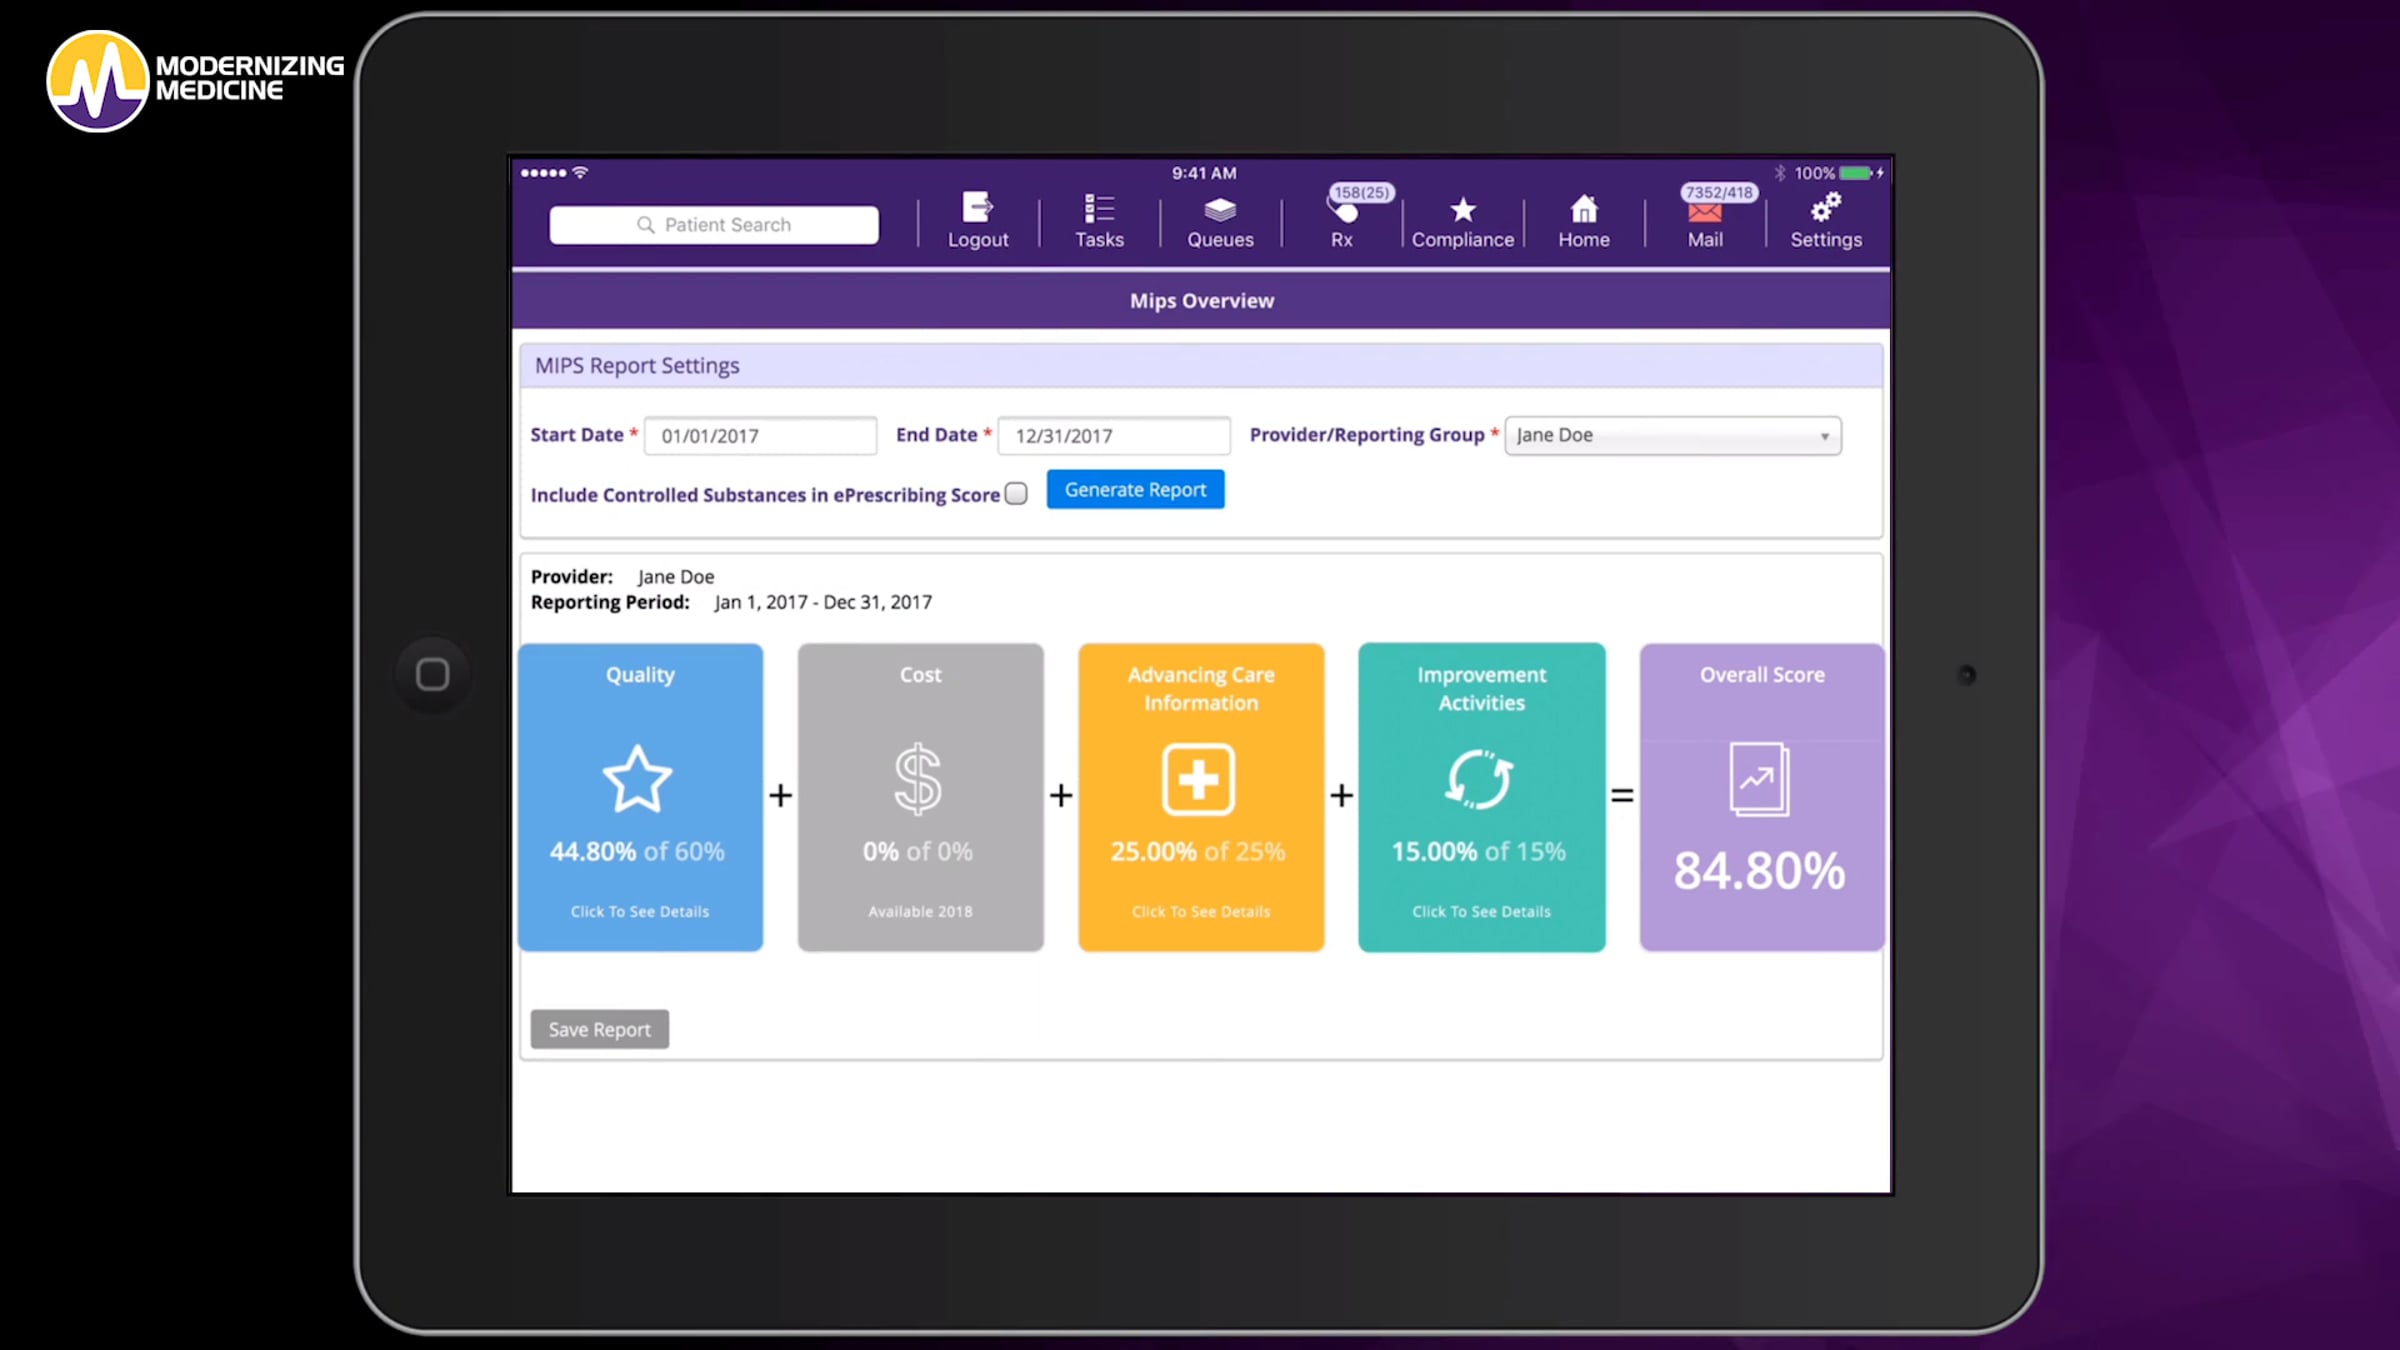Click the star icon in Quality card
Screen dimensions: 2400x1350
point(638,779)
